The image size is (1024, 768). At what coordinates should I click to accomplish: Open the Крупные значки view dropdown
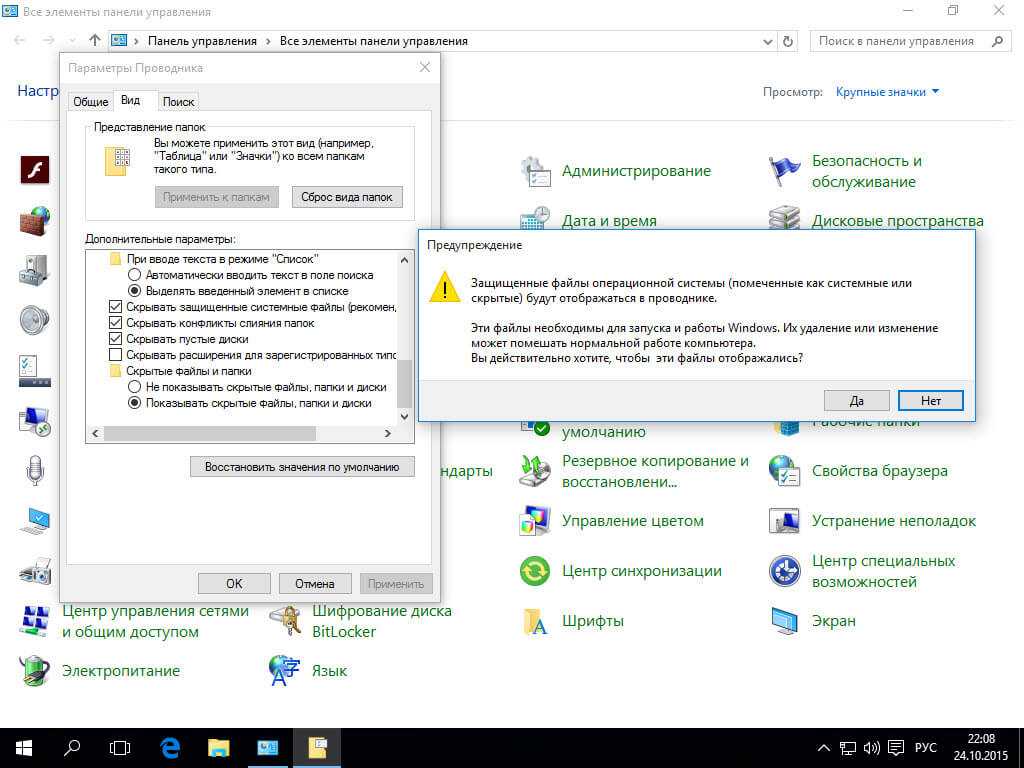[887, 92]
